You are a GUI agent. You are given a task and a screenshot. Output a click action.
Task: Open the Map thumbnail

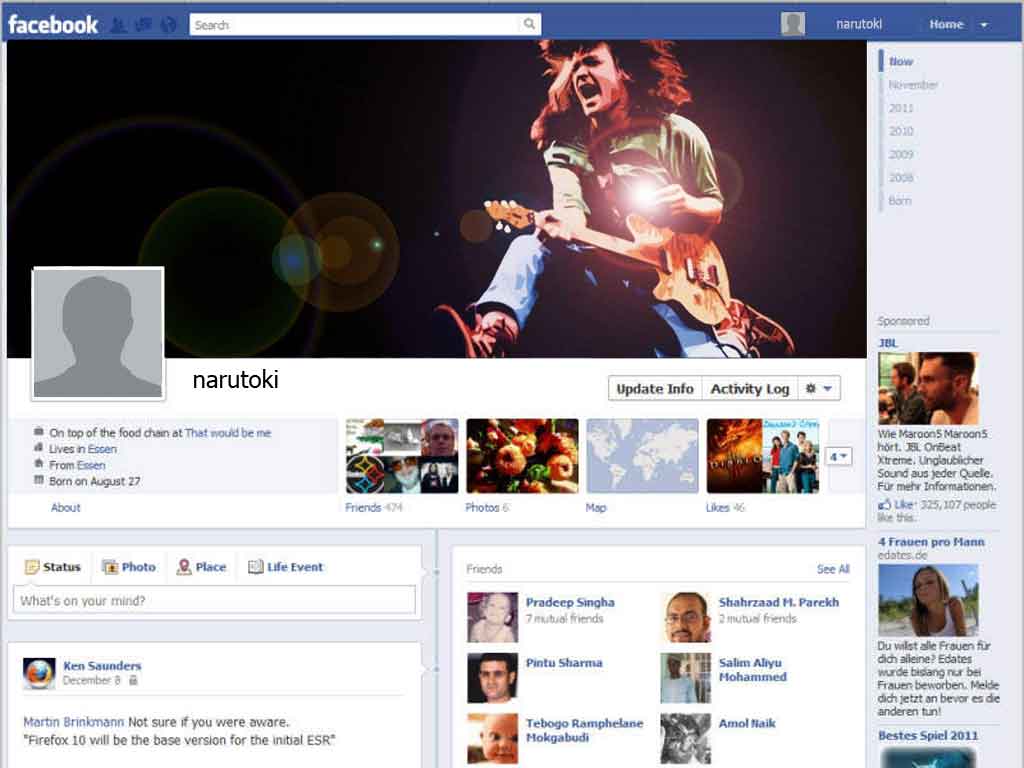point(642,456)
